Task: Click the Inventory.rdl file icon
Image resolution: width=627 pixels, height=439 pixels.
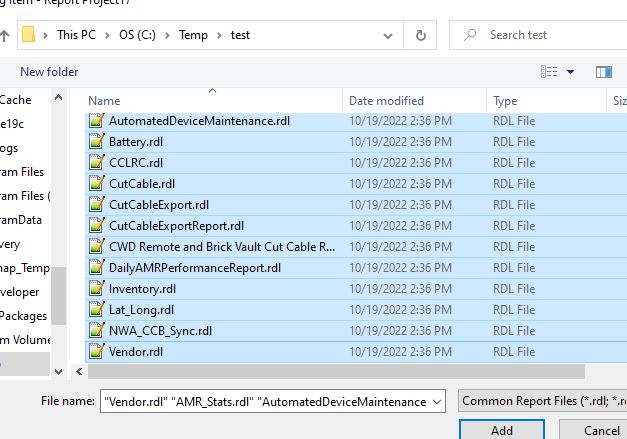Action: click(96, 288)
